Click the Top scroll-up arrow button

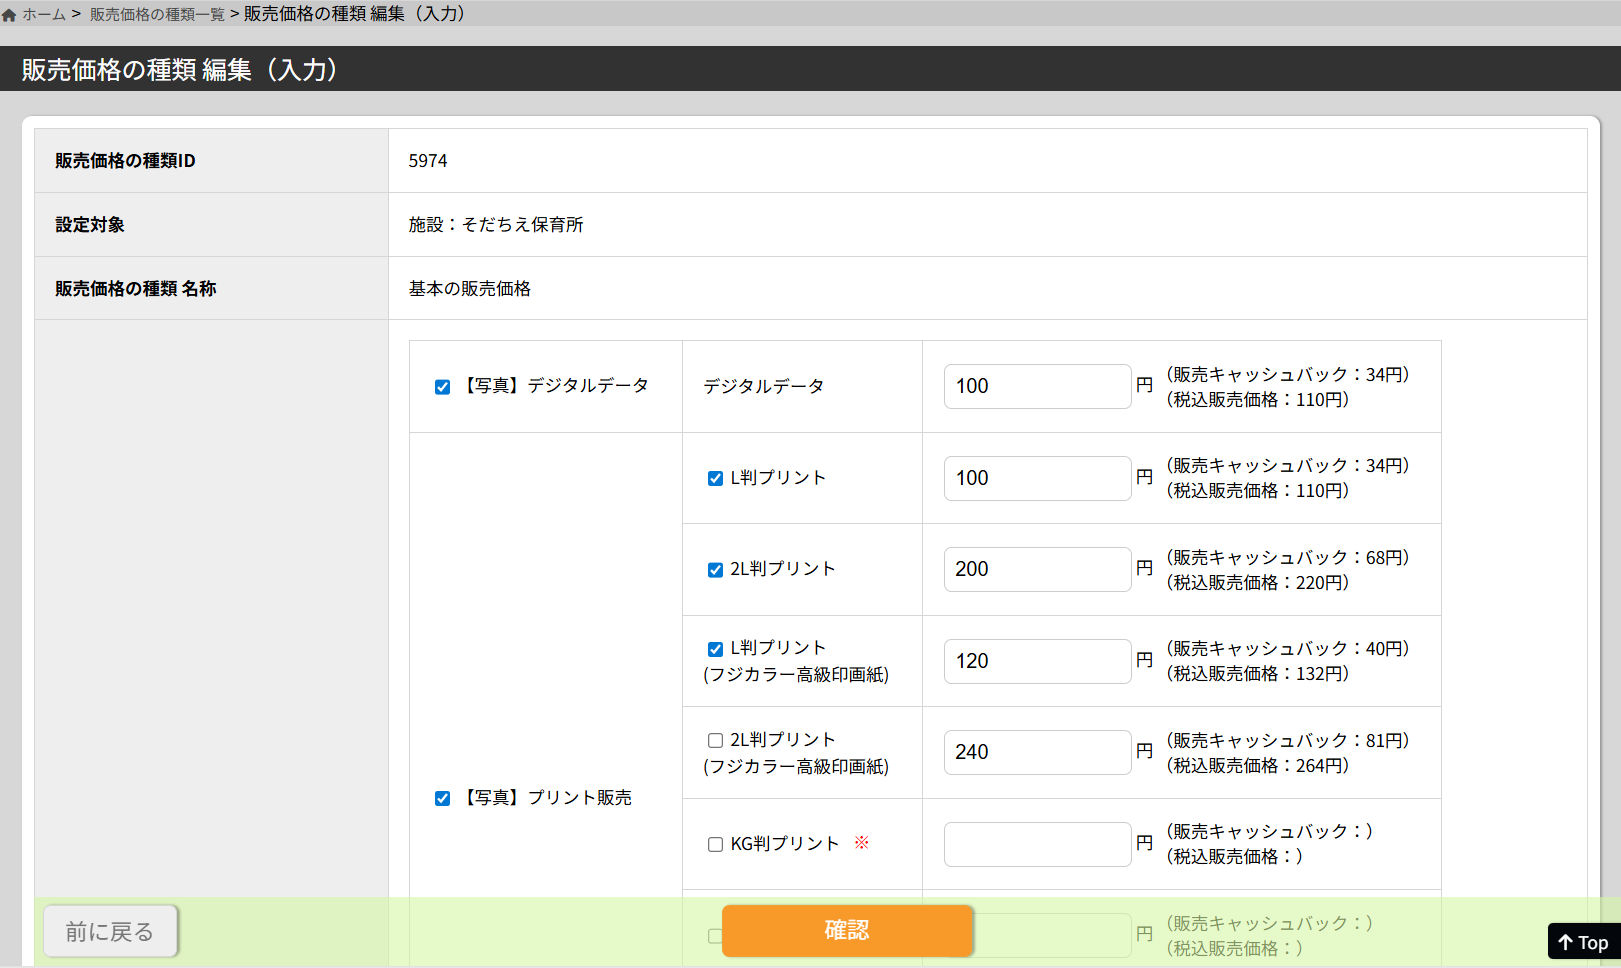(x=1583, y=942)
